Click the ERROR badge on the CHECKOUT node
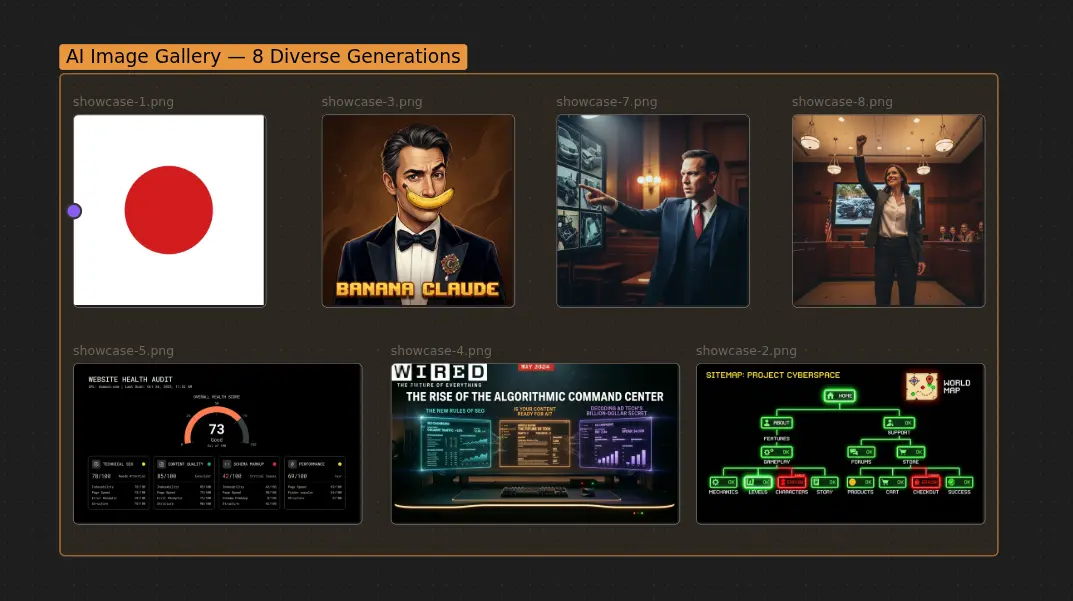 pyautogui.click(x=930, y=482)
